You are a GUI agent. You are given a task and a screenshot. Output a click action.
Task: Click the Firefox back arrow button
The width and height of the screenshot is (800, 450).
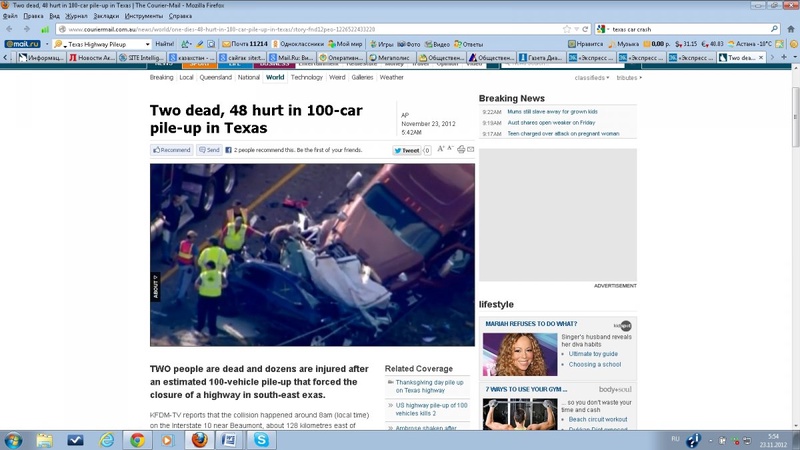tap(12, 29)
